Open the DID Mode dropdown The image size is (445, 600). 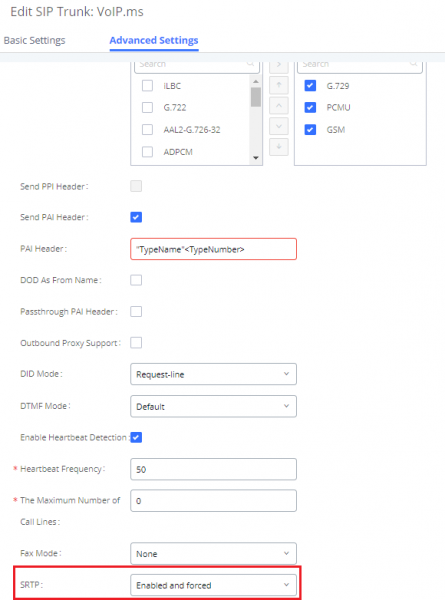click(213, 374)
